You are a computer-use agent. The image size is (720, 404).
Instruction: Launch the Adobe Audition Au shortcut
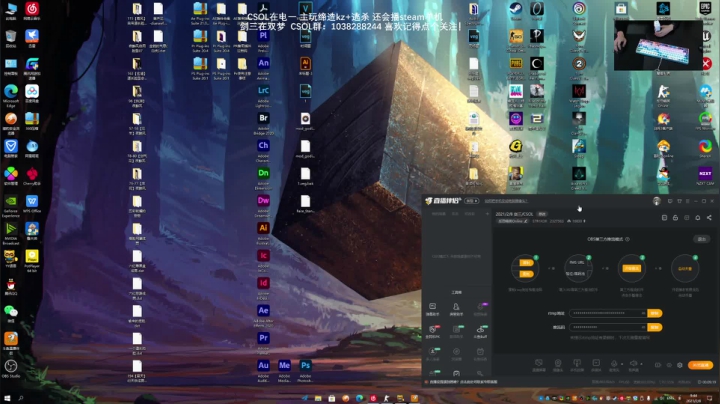263,370
